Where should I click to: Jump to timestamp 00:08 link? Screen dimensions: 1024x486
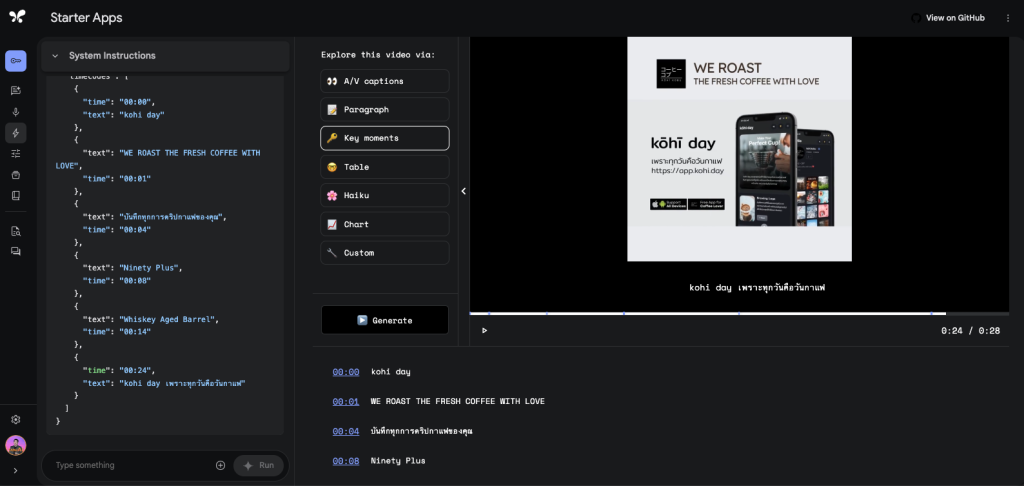345,461
